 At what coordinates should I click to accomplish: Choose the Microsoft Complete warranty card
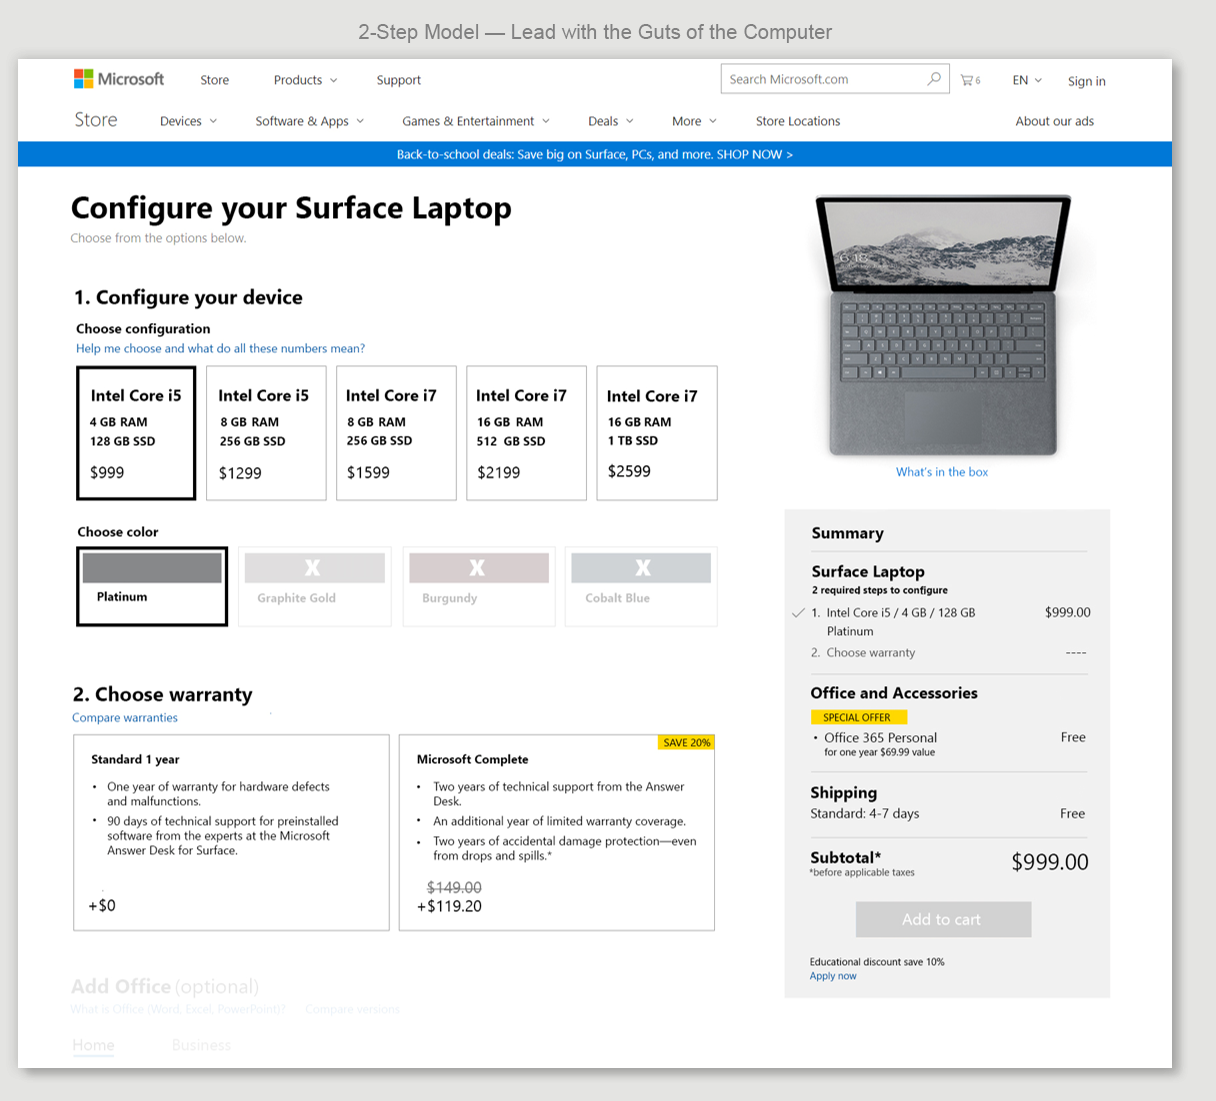556,833
